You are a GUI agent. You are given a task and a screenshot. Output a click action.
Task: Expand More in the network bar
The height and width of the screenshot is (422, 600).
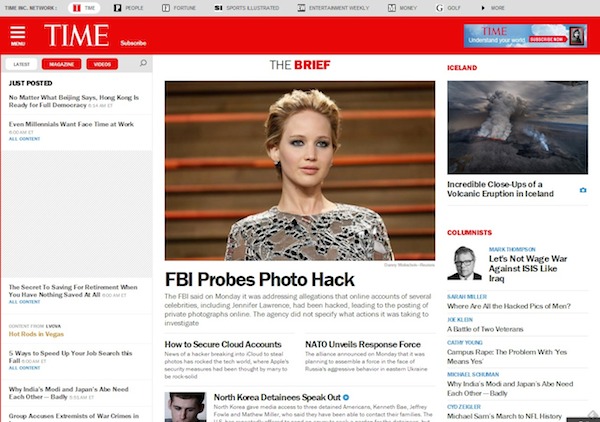493,8
